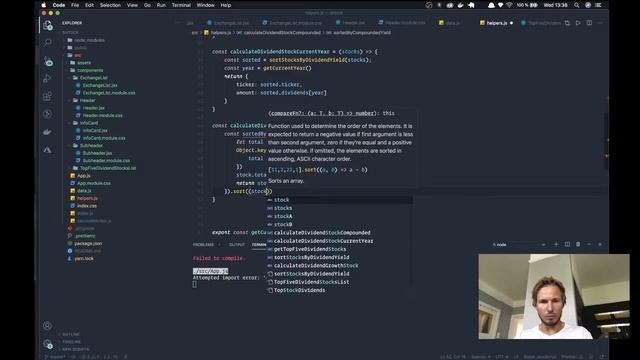Image resolution: width=640 pixels, height=360 pixels.
Task: Open the macOS Control Center icon
Action: [x=598, y=5]
